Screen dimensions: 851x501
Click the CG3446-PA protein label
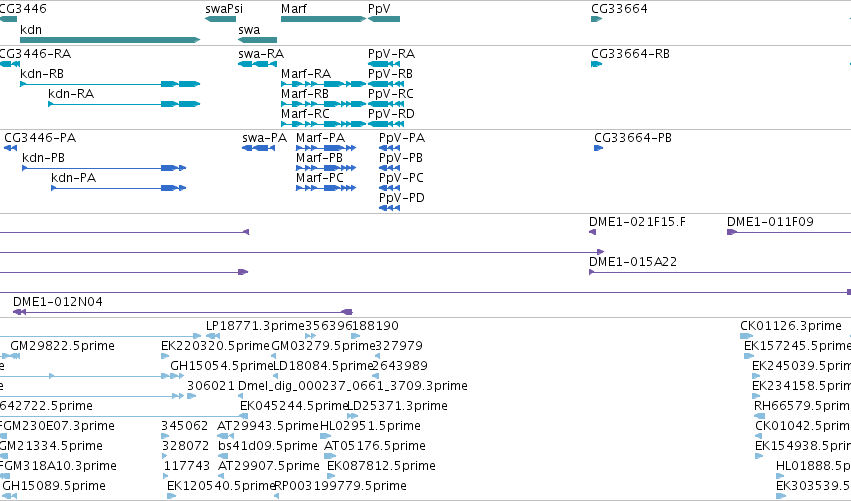coord(40,138)
